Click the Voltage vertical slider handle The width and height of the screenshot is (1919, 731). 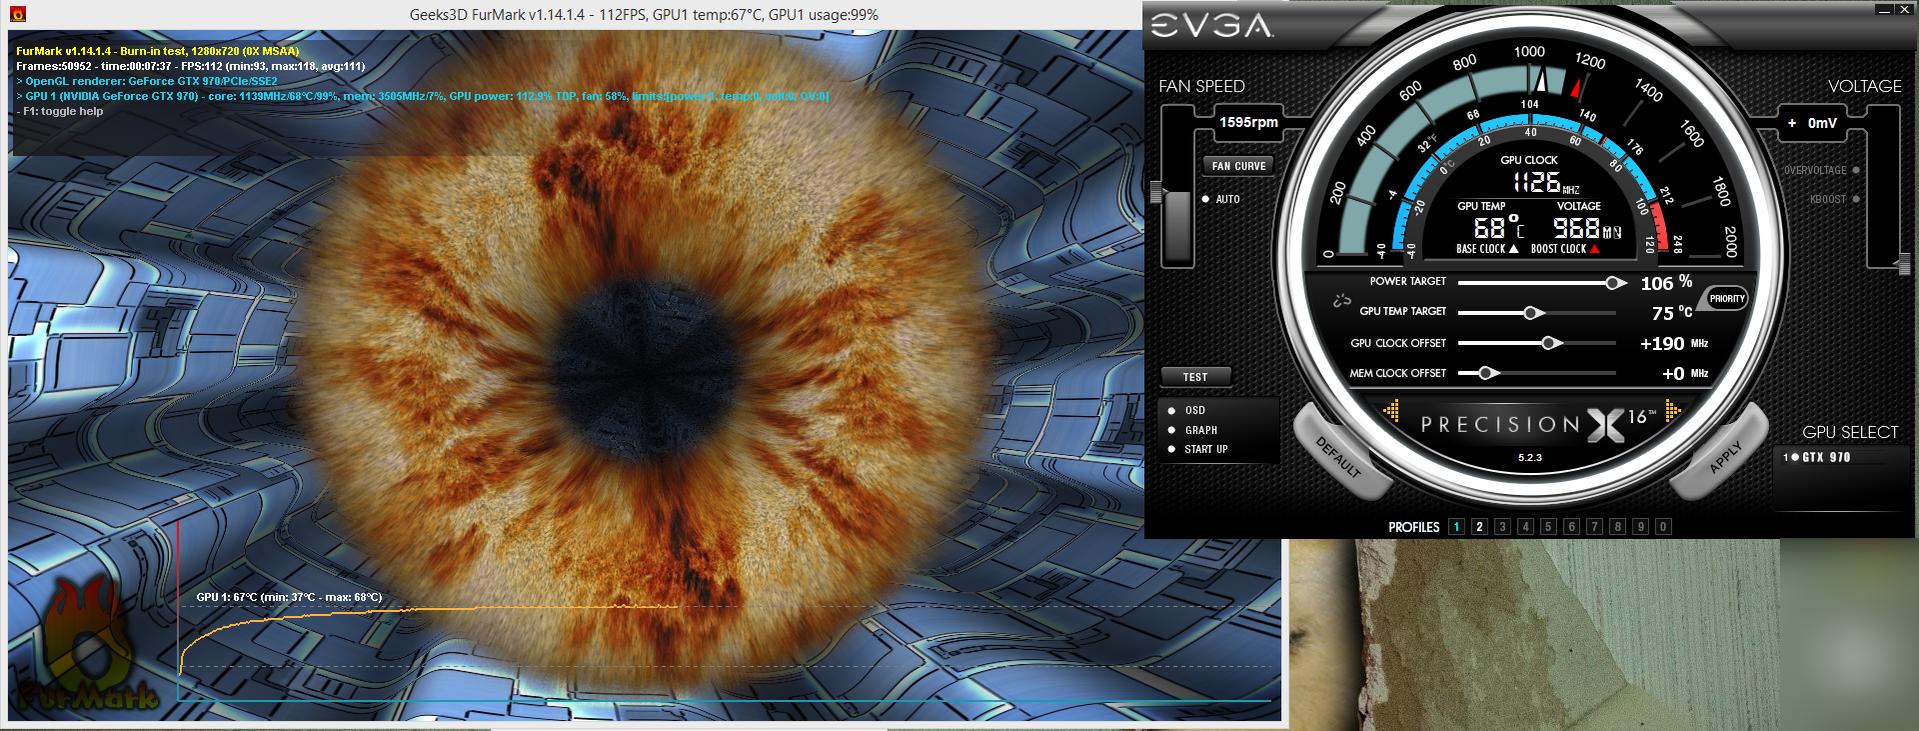click(x=1904, y=263)
